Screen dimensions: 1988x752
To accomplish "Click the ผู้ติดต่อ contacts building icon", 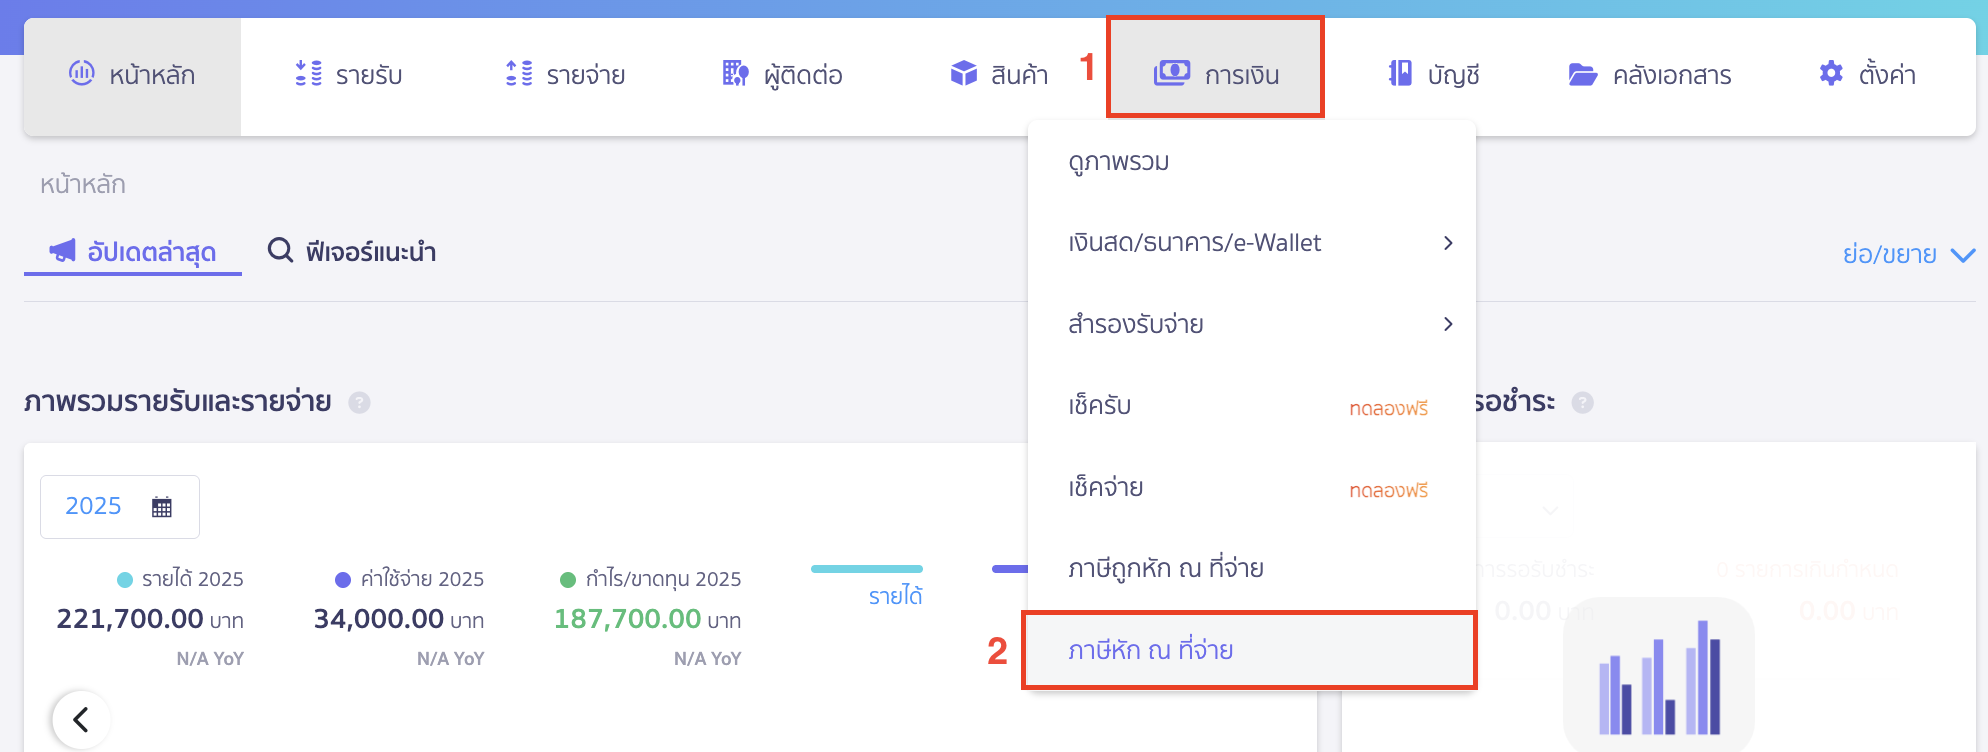I will point(733,73).
